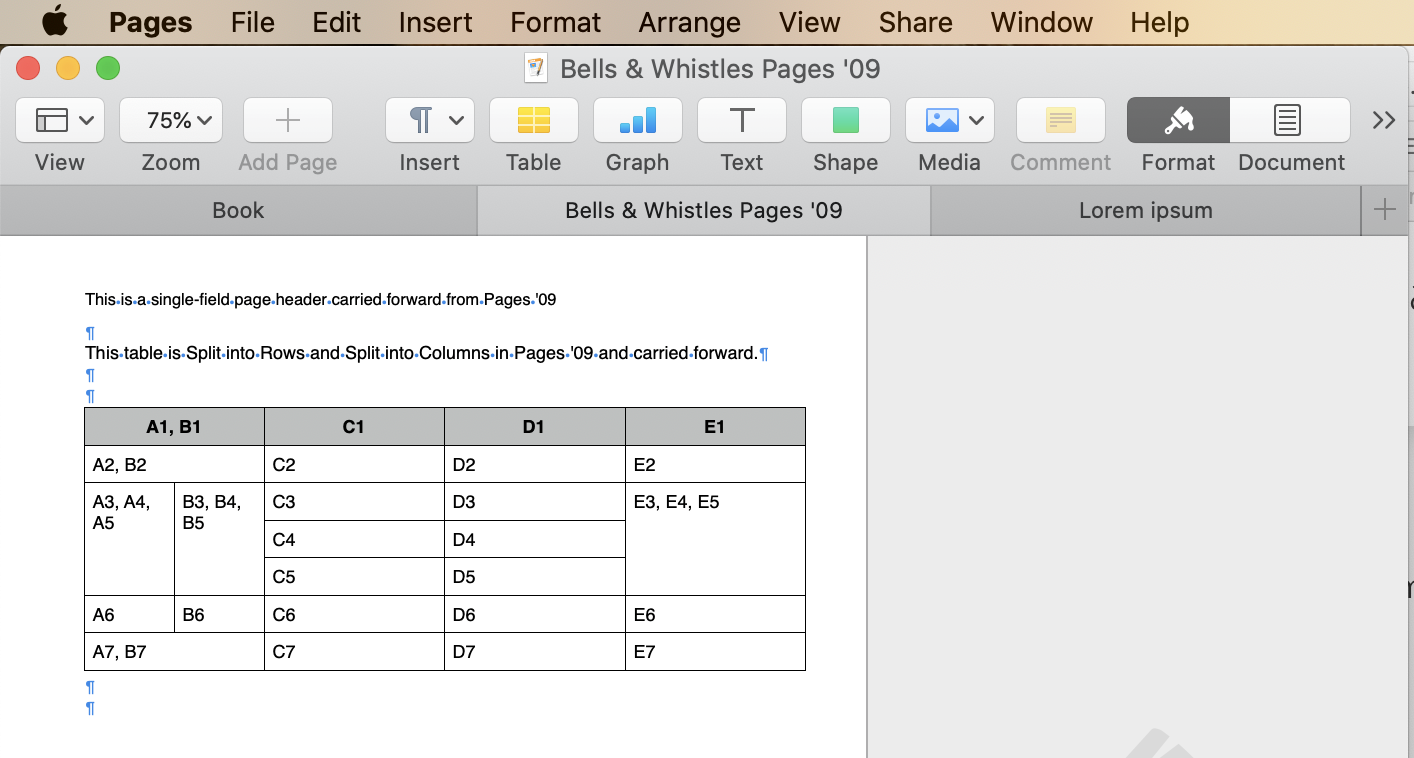Click the paragraph describing the split table

[421, 353]
